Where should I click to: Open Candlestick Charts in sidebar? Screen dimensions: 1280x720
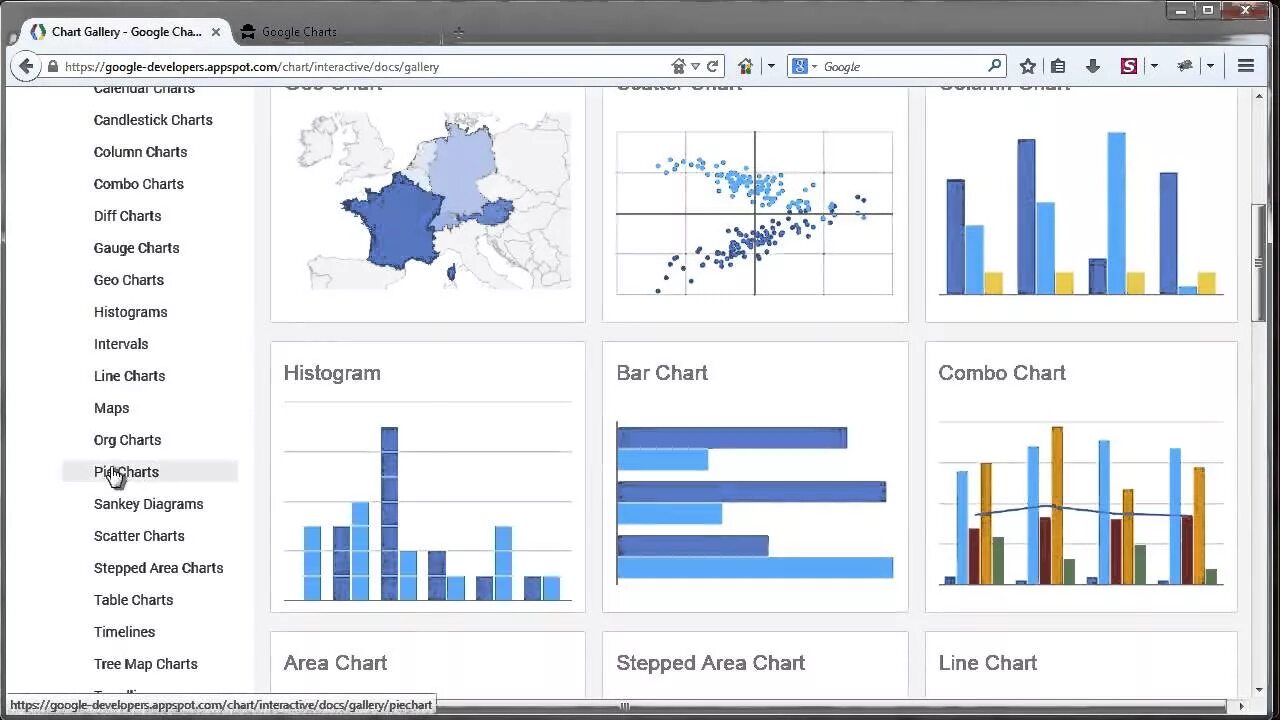153,120
